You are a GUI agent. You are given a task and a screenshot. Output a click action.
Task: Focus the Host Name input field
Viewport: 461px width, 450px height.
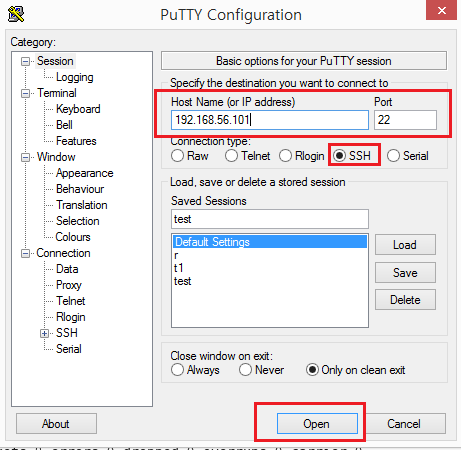tap(270, 120)
